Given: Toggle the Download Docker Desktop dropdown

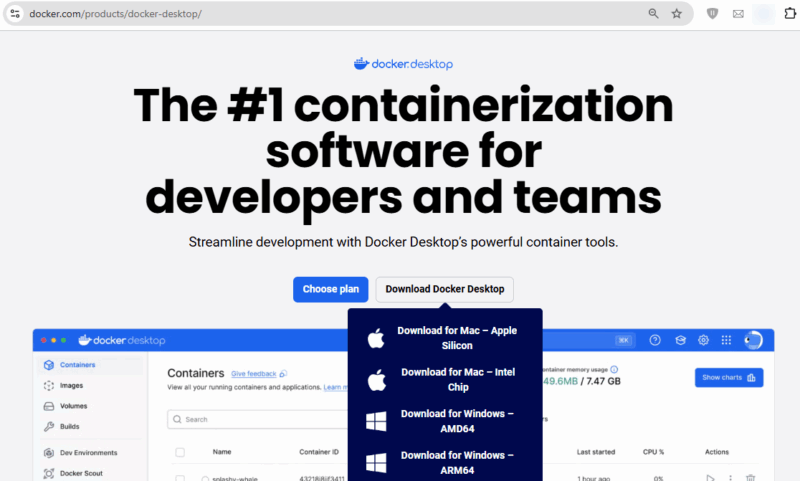Looking at the screenshot, I should click(x=445, y=289).
